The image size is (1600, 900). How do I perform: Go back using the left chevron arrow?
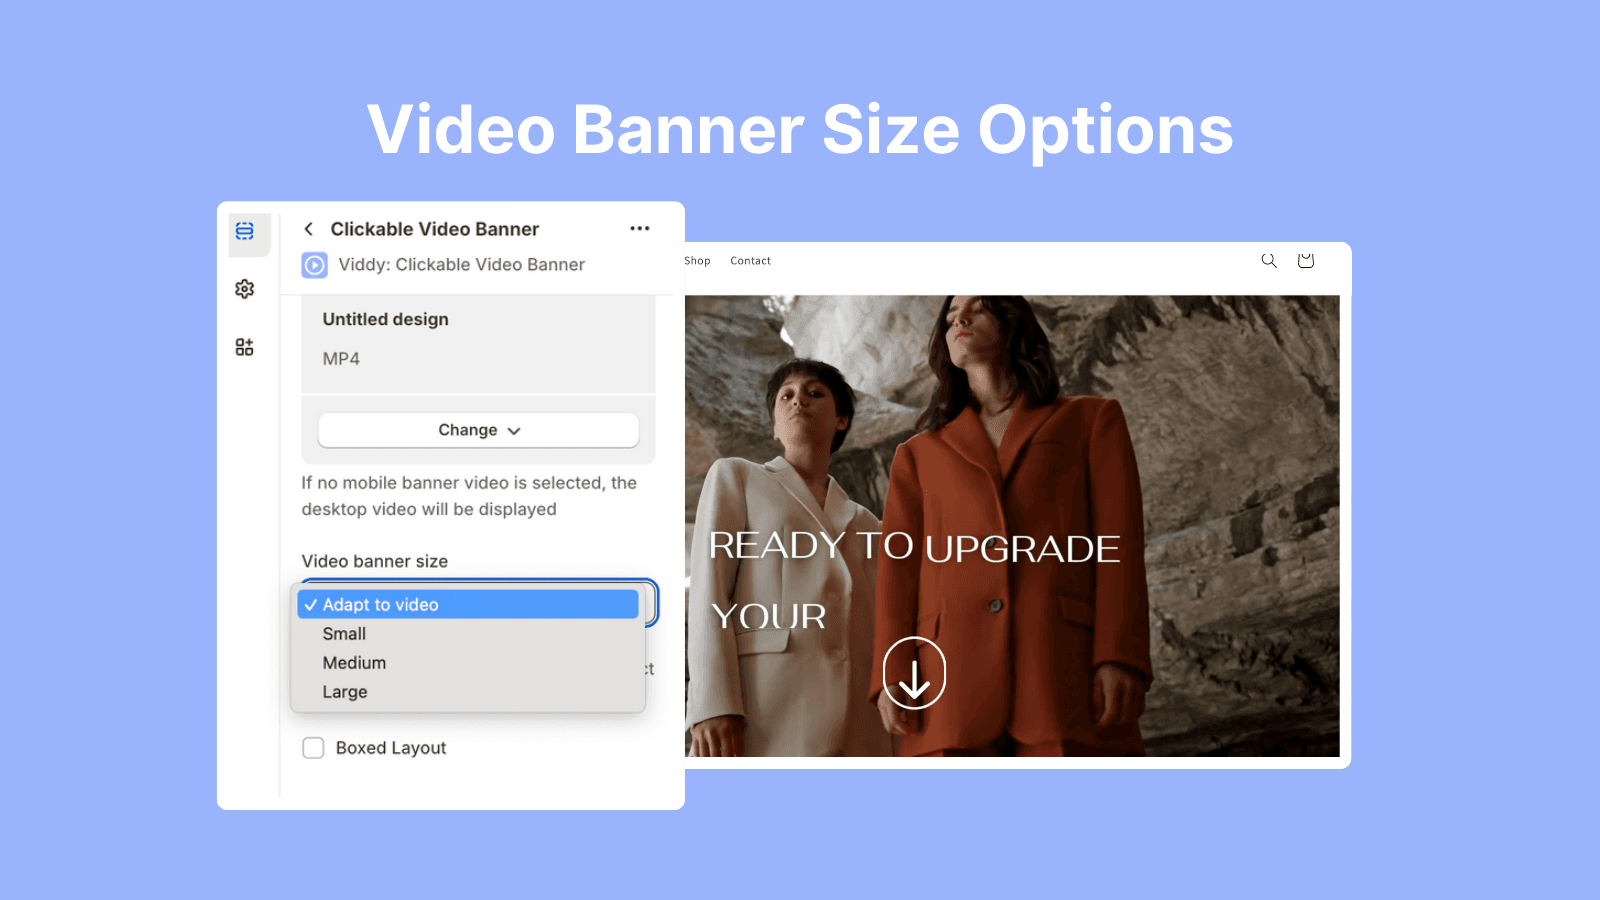click(309, 229)
